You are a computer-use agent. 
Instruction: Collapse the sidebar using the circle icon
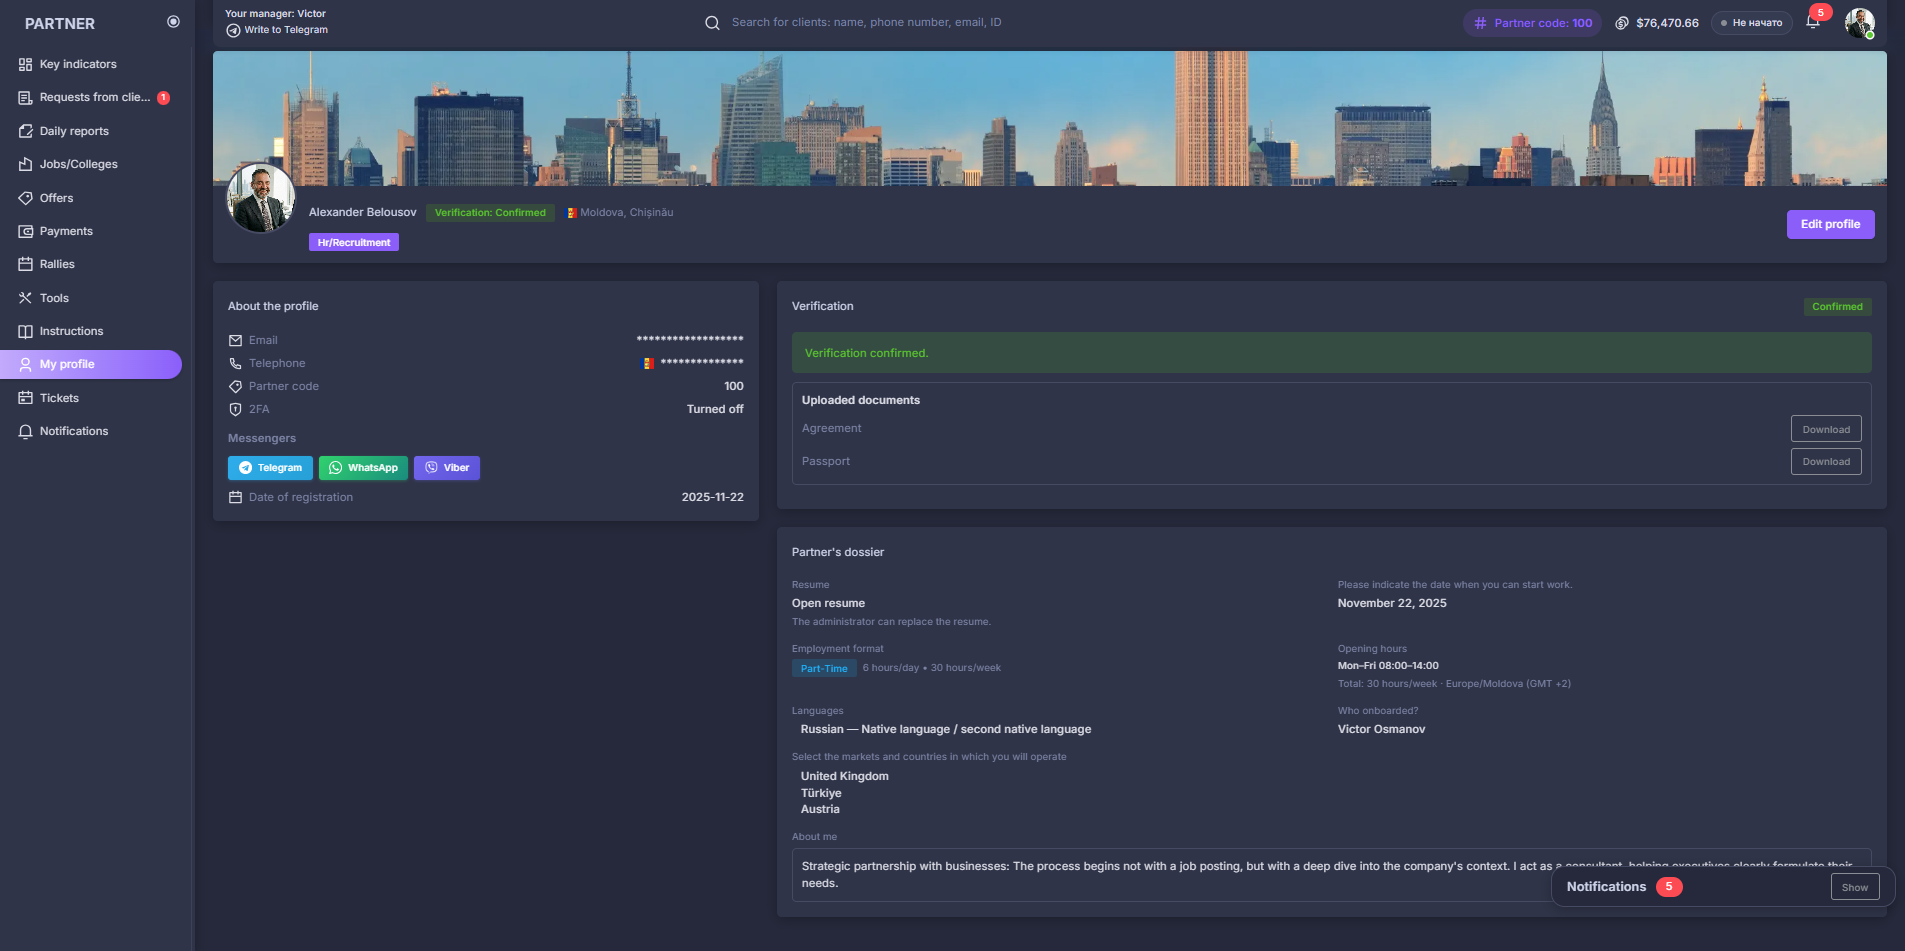point(173,20)
